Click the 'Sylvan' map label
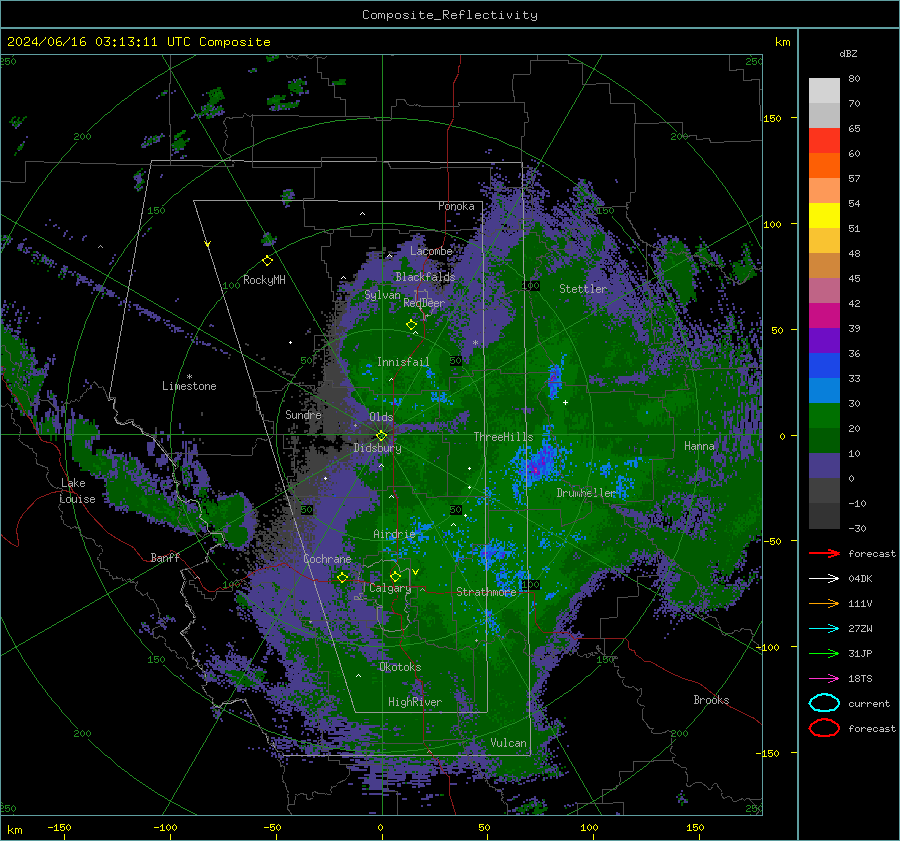This screenshot has height=841, width=900. point(382,295)
